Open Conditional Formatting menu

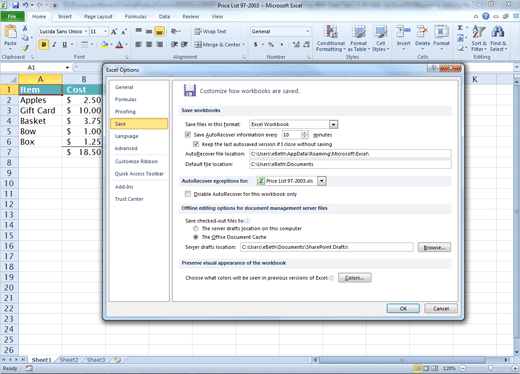pyautogui.click(x=330, y=39)
